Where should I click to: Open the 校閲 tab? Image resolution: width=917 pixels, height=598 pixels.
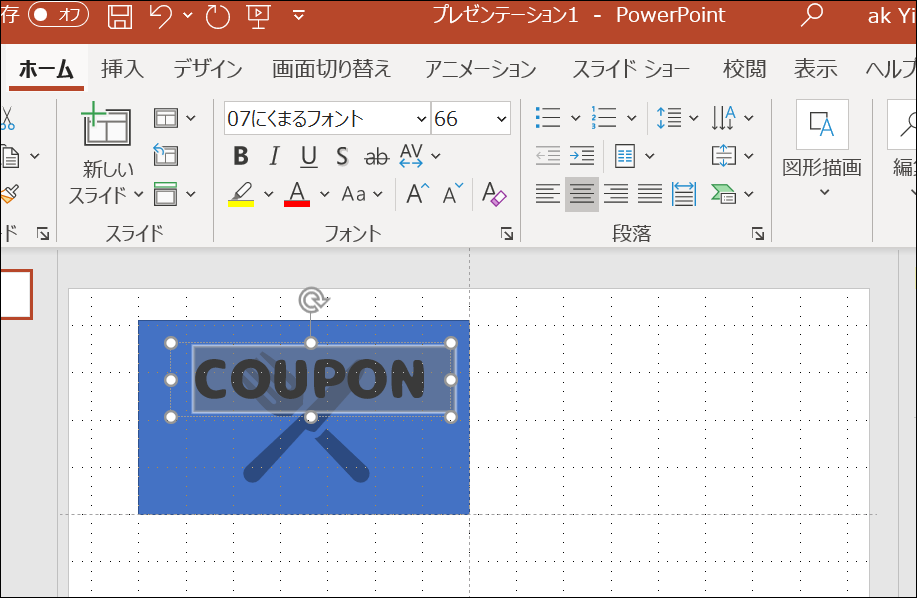[744, 69]
